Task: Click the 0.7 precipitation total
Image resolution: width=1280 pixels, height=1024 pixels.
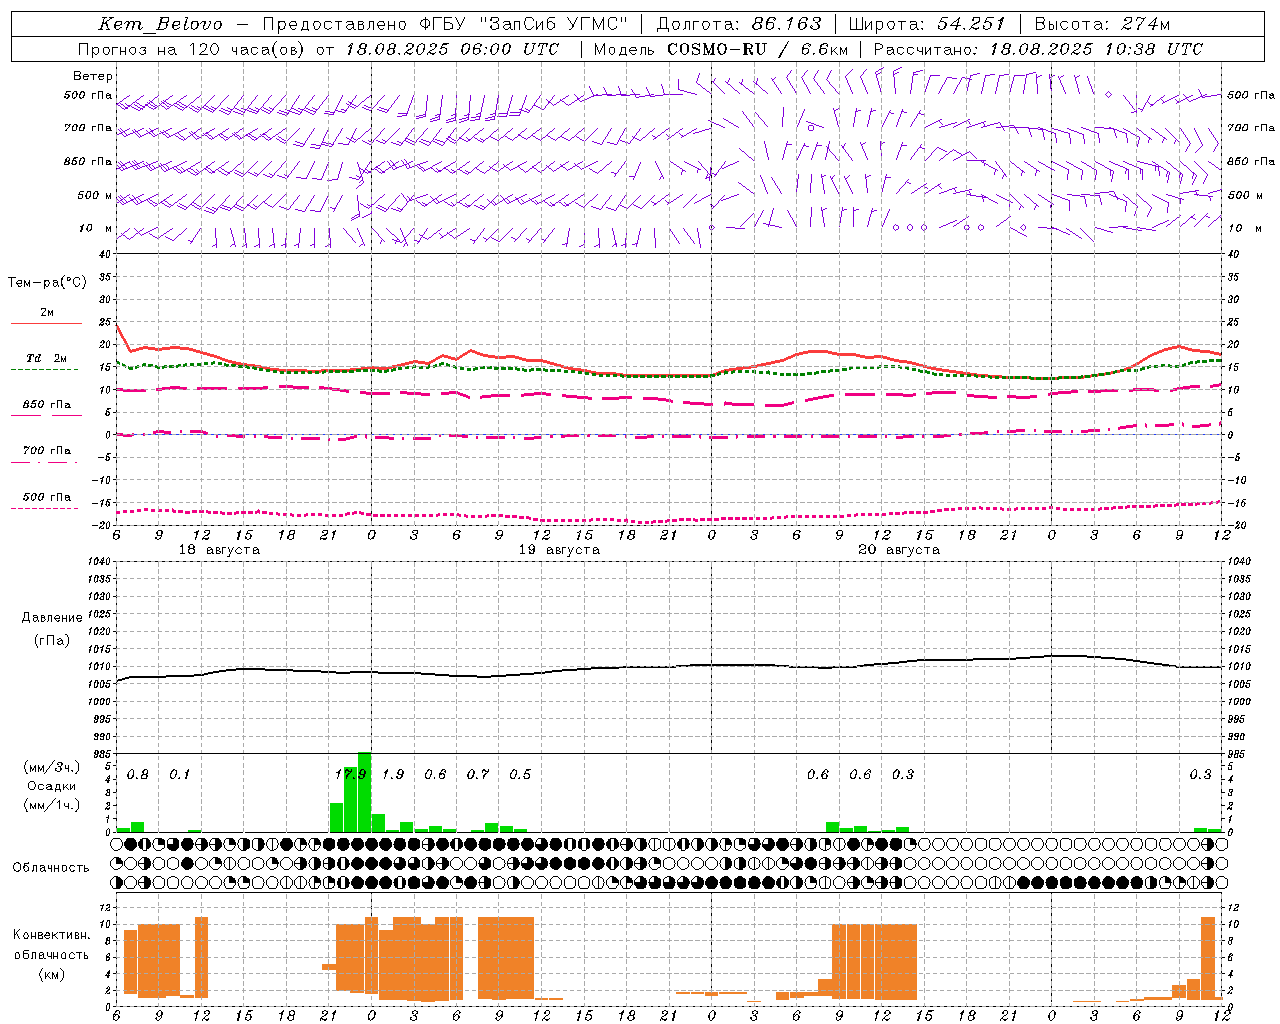Action: pyautogui.click(x=478, y=774)
